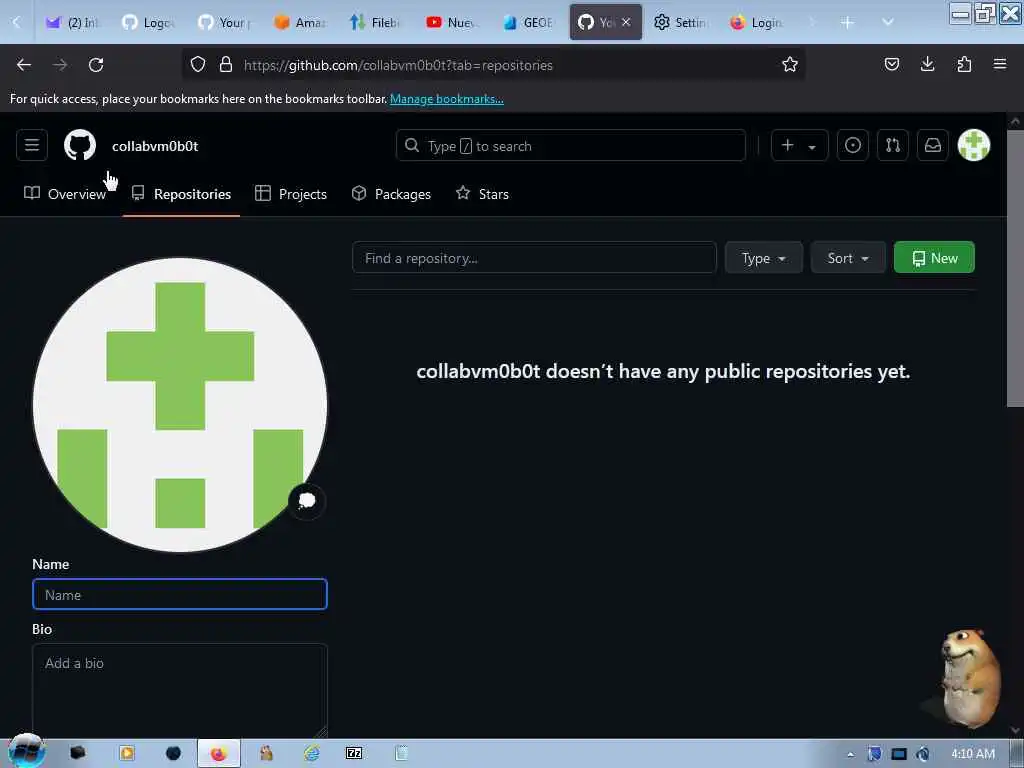
Task: Switch to the Amazon browser tab
Action: [300, 22]
